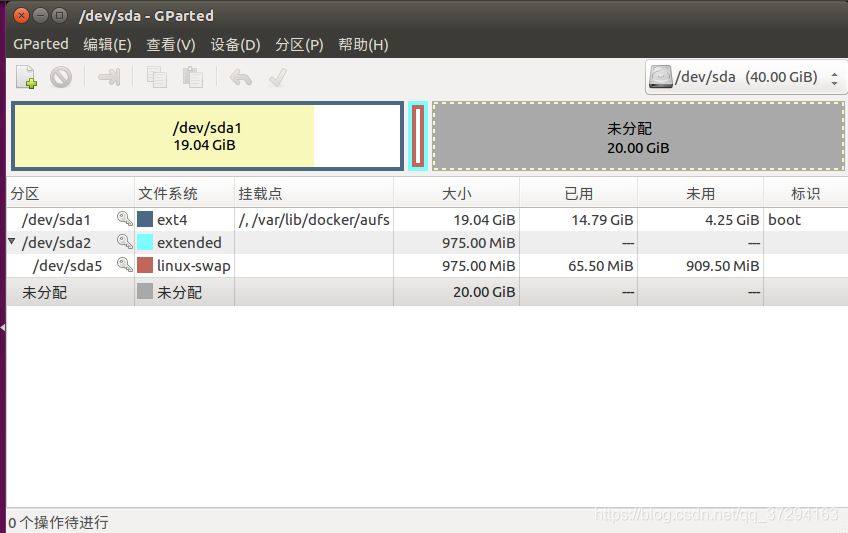Open the 编辑(E) menu
The width and height of the screenshot is (848, 533).
pyautogui.click(x=107, y=44)
